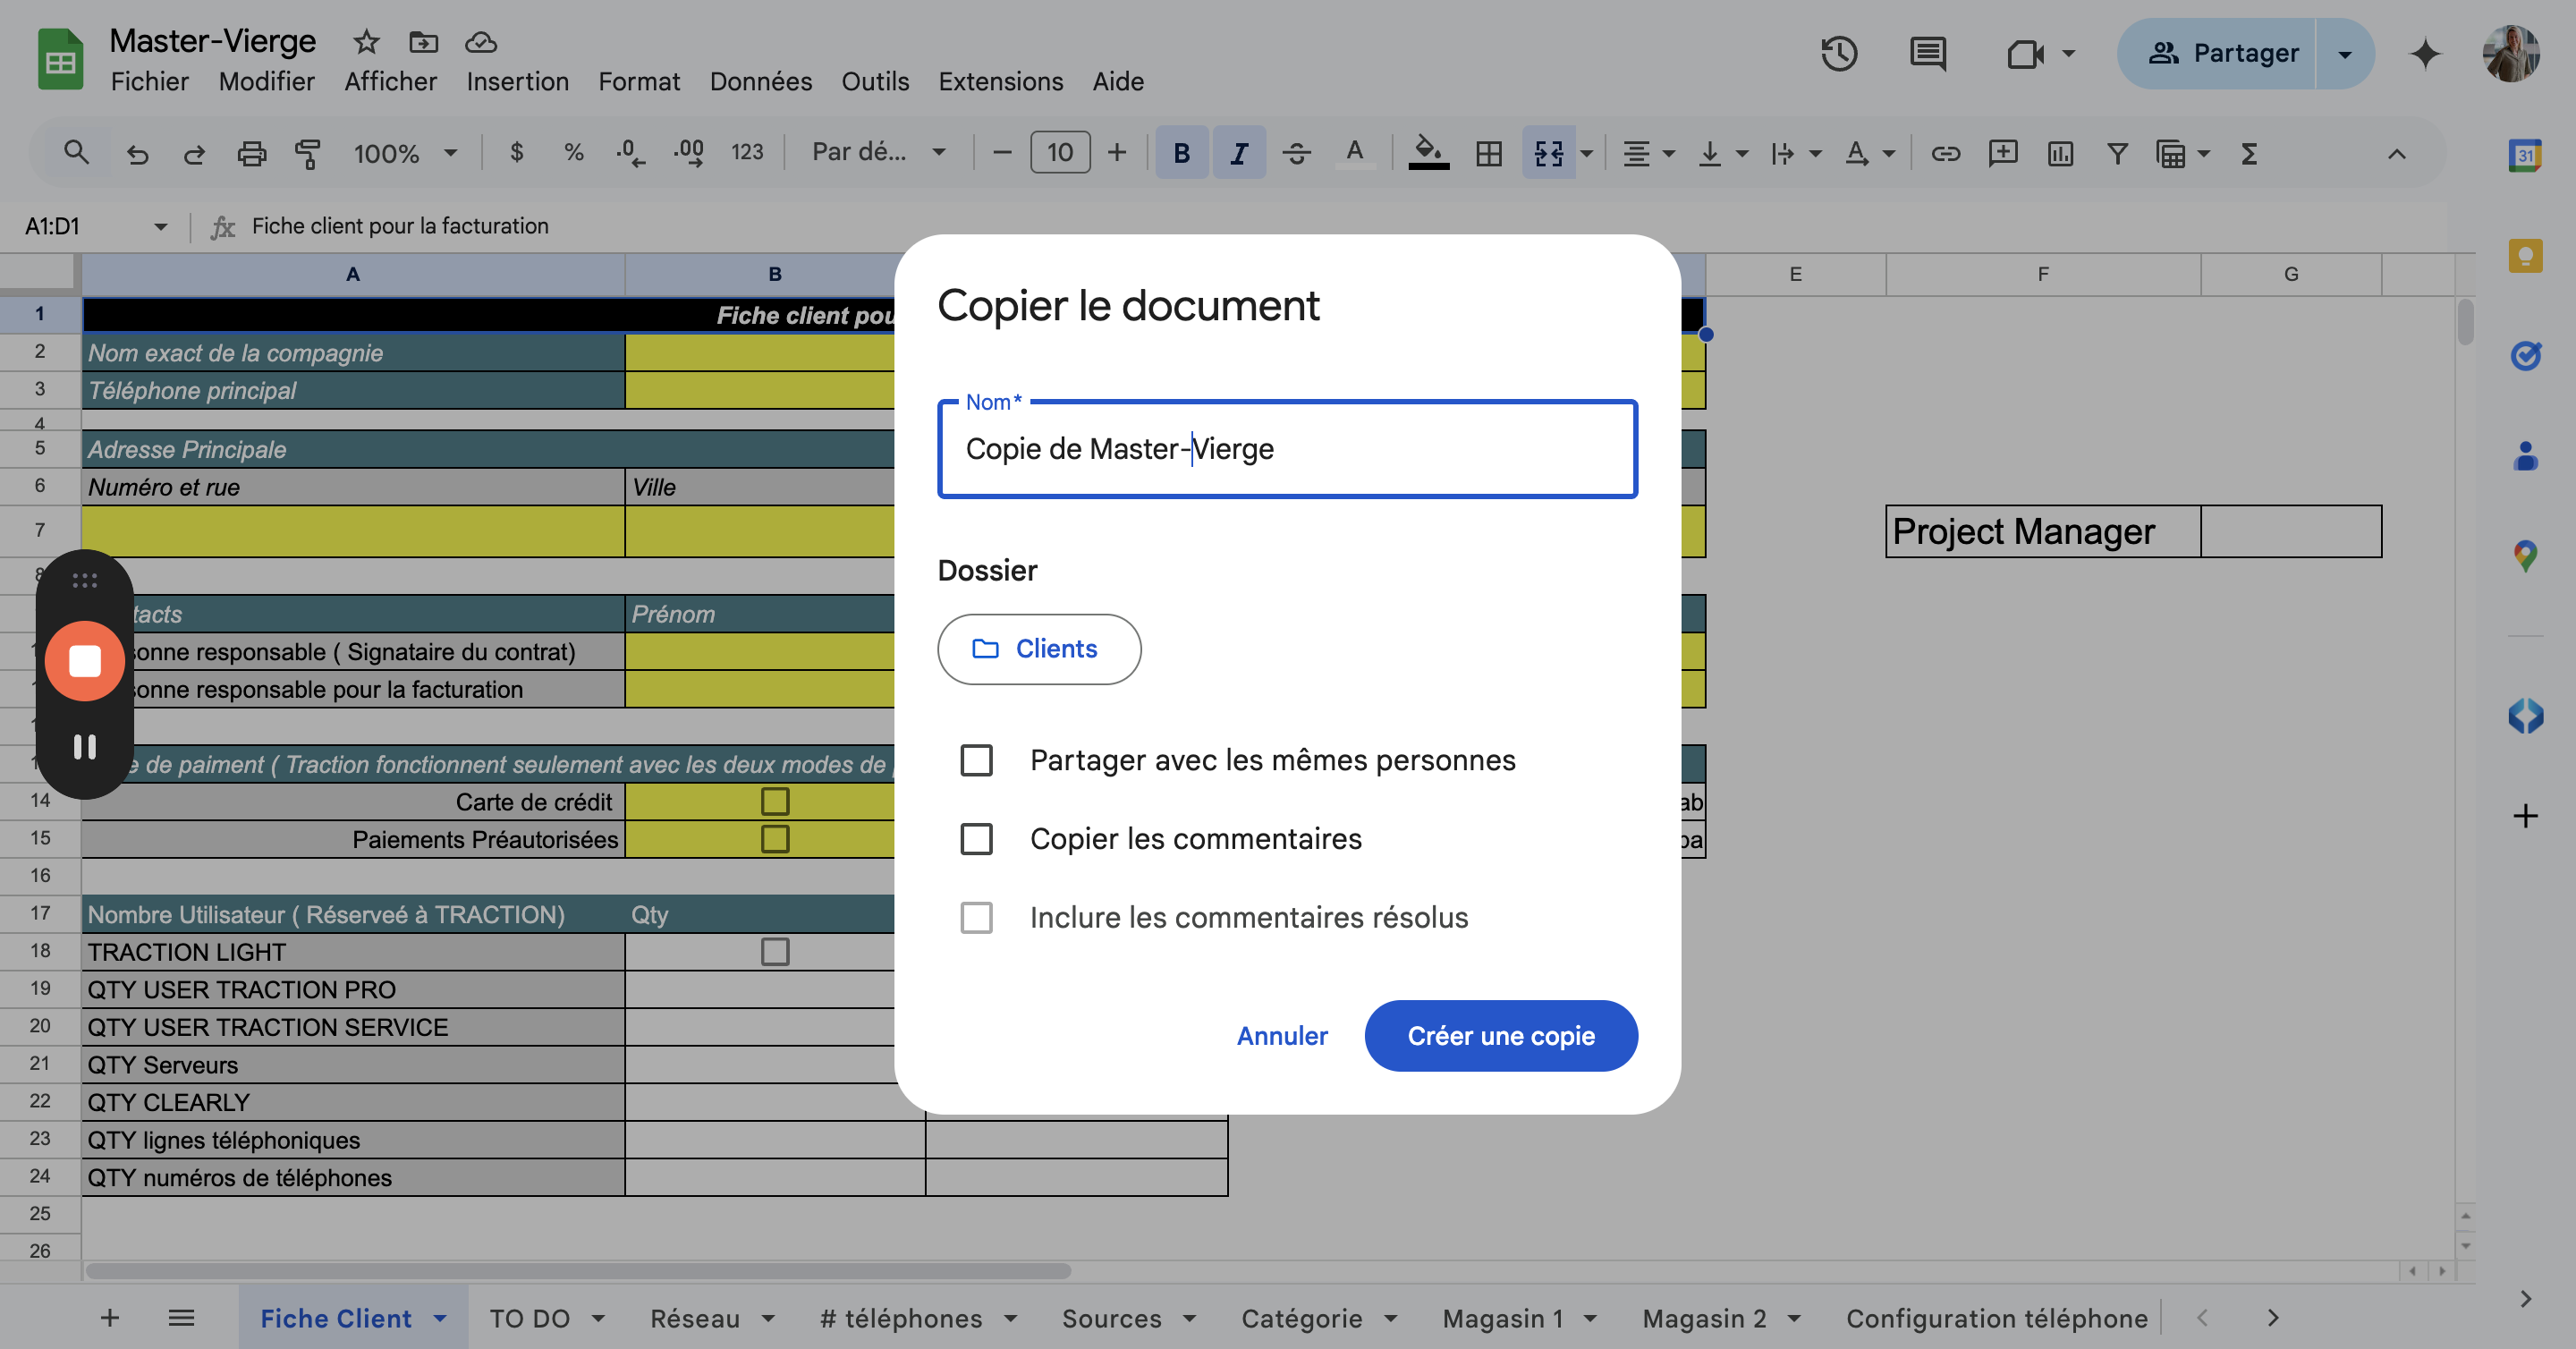Star the Master-Vierge document
2576x1349 pixels.
click(366, 42)
